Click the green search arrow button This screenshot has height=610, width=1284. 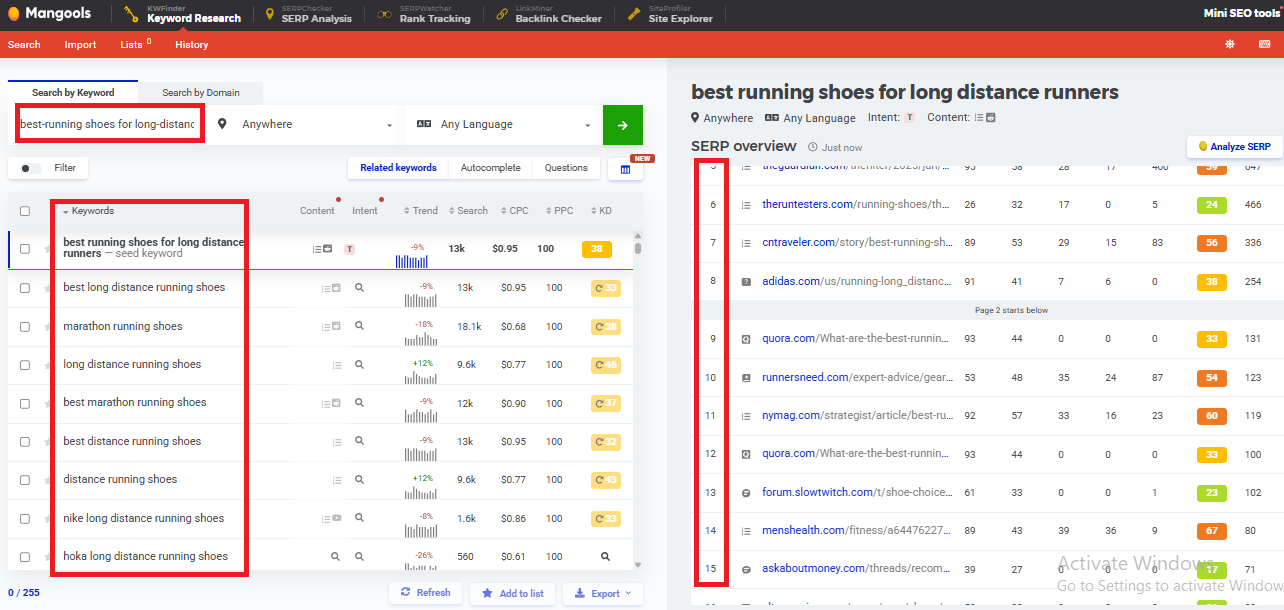click(x=623, y=125)
